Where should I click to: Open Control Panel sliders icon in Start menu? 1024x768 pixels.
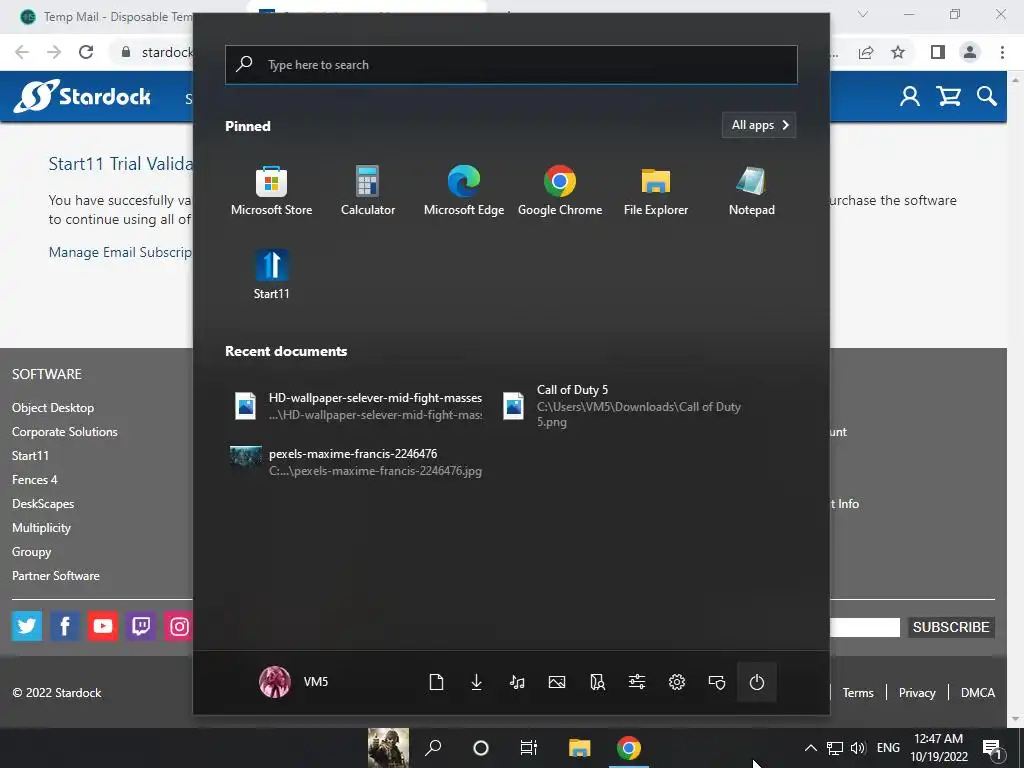637,682
